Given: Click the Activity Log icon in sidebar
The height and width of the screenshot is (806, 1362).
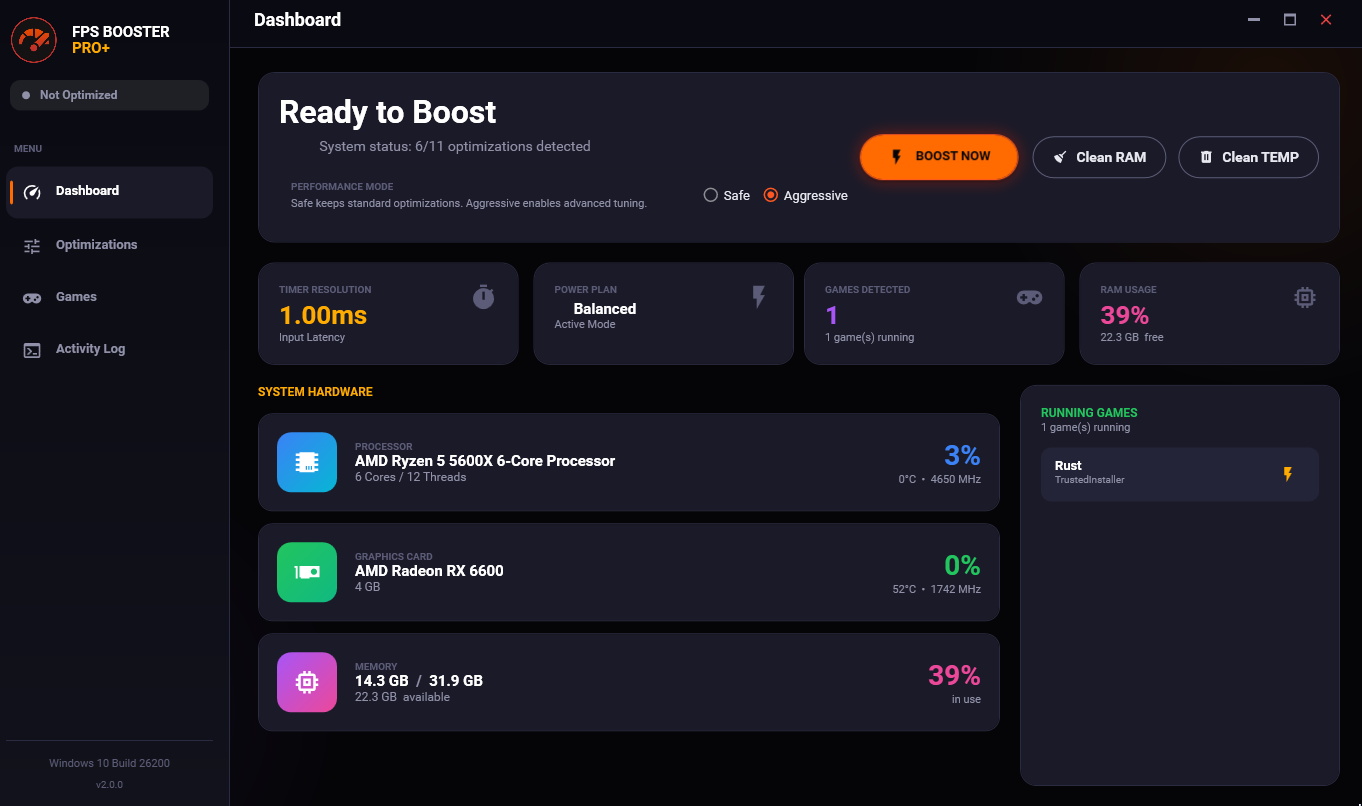Looking at the screenshot, I should coord(32,348).
